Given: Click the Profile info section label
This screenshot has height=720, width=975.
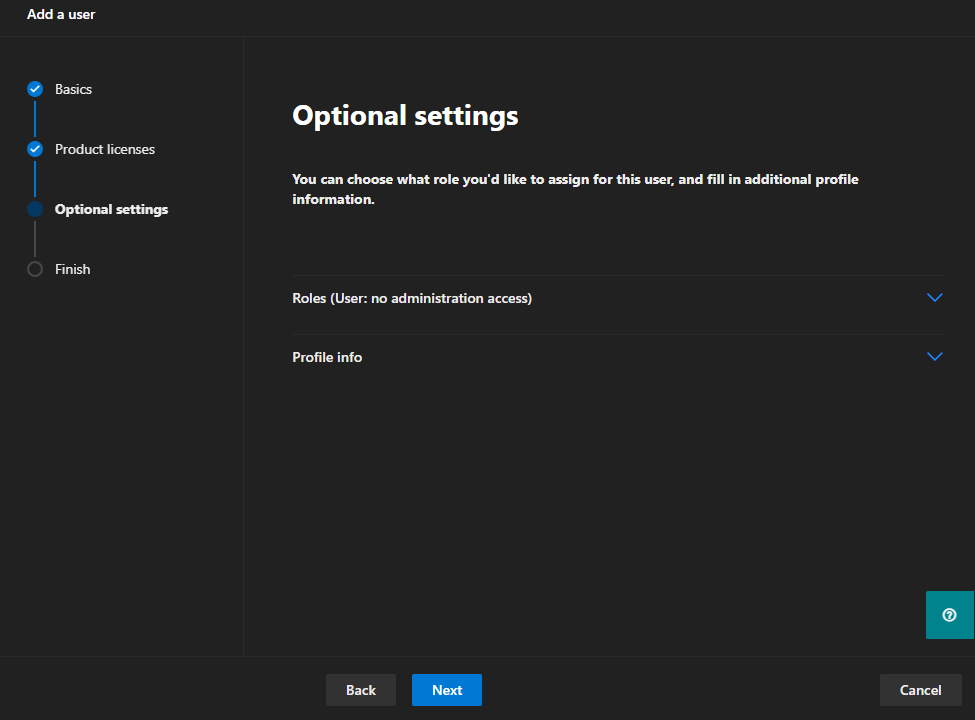Looking at the screenshot, I should (327, 357).
